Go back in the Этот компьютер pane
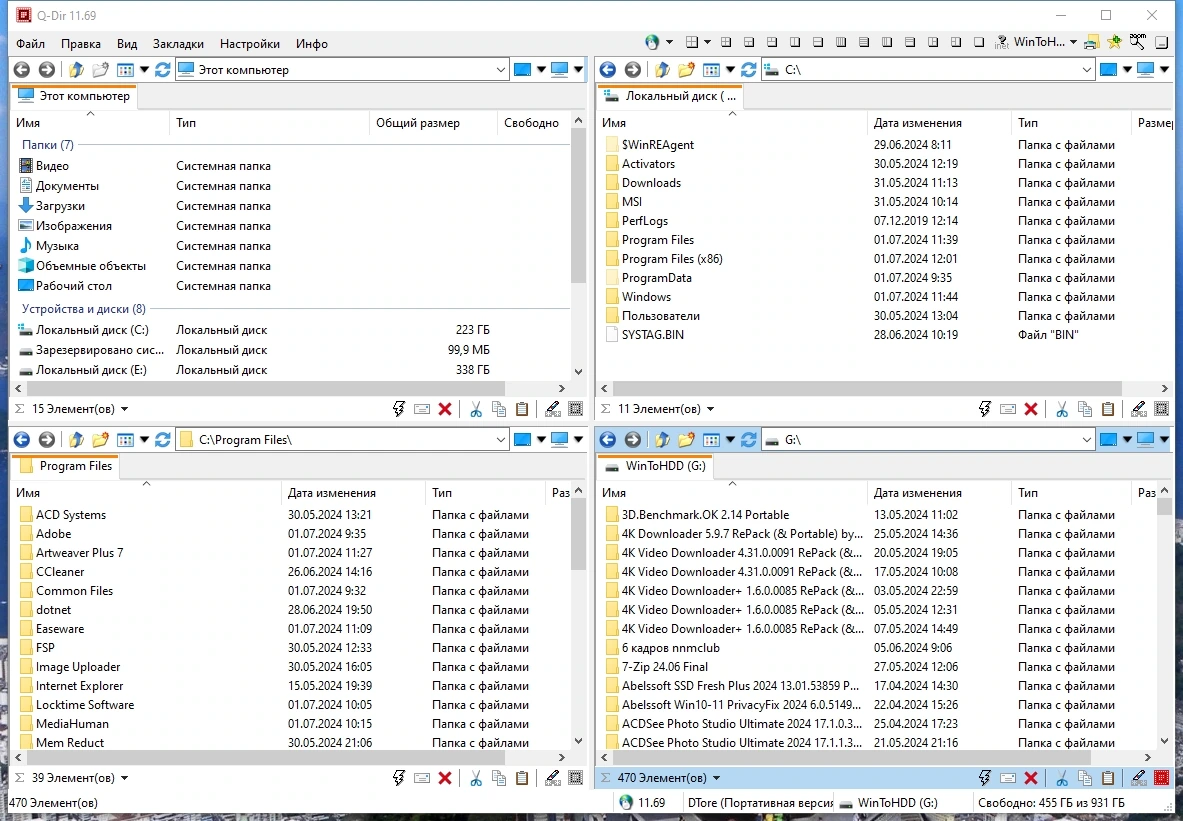This screenshot has height=821, width=1183. [x=22, y=69]
